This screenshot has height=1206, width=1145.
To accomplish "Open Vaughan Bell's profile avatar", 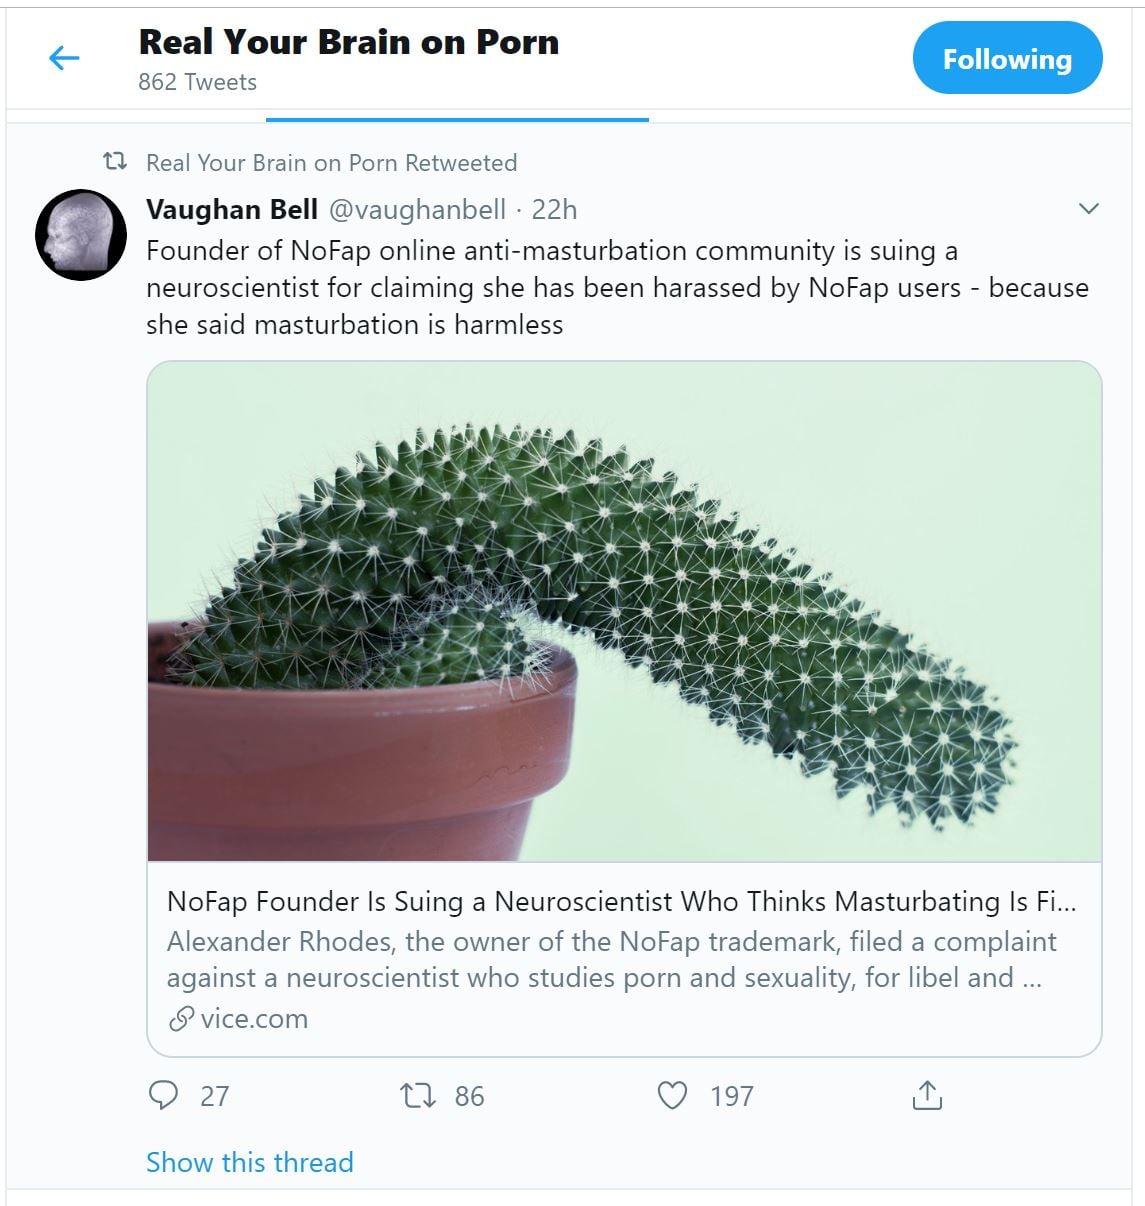I will tap(81, 235).
